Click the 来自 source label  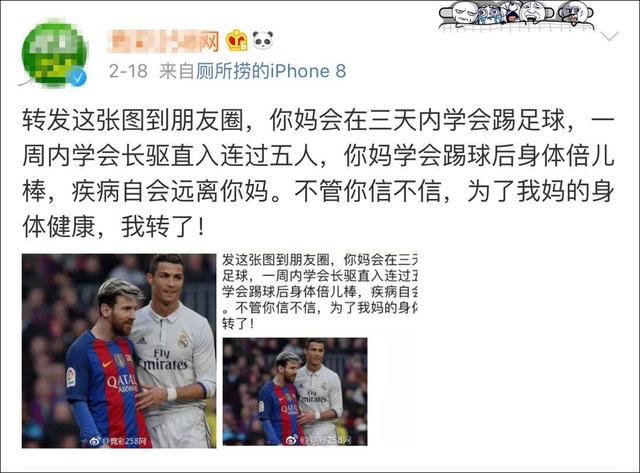tap(177, 71)
